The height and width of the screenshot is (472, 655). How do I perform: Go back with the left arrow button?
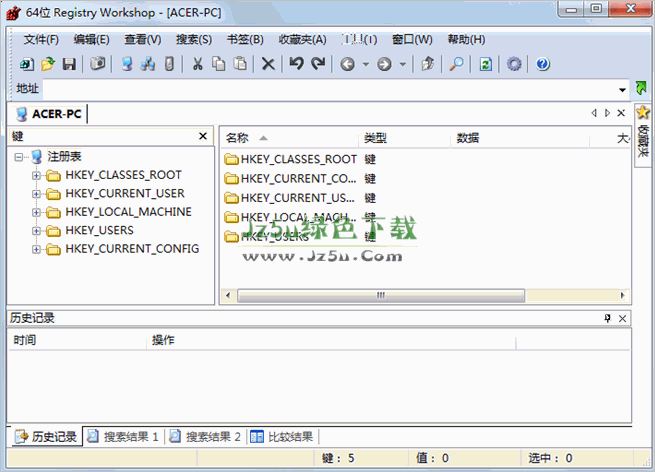point(348,64)
